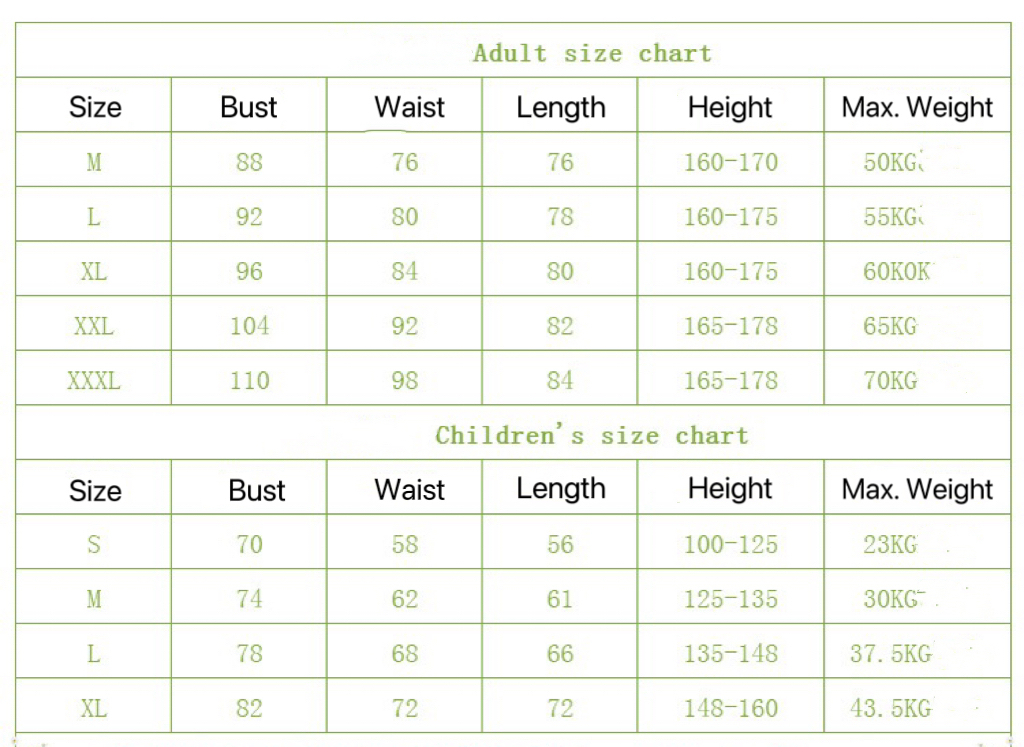Click the height range 100-125

(x=730, y=544)
